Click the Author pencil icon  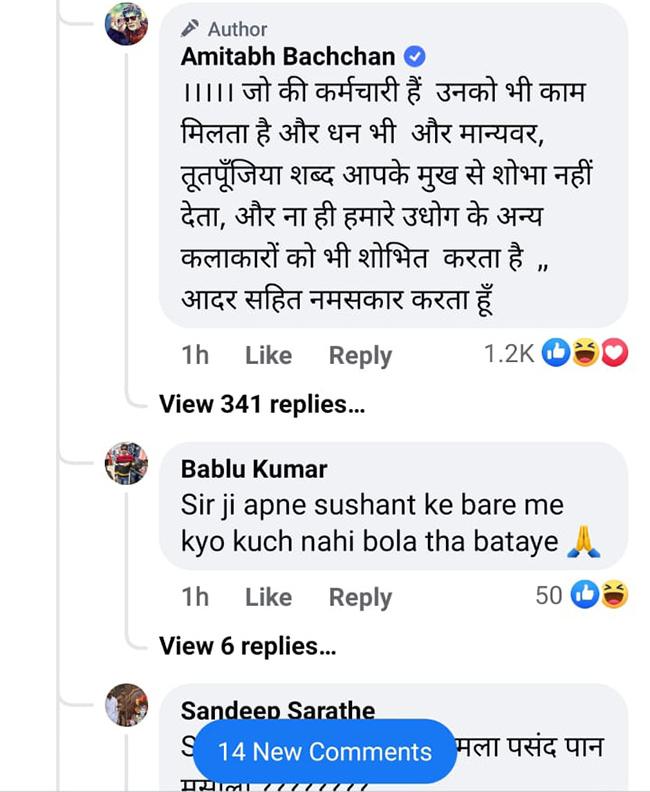[x=191, y=30]
